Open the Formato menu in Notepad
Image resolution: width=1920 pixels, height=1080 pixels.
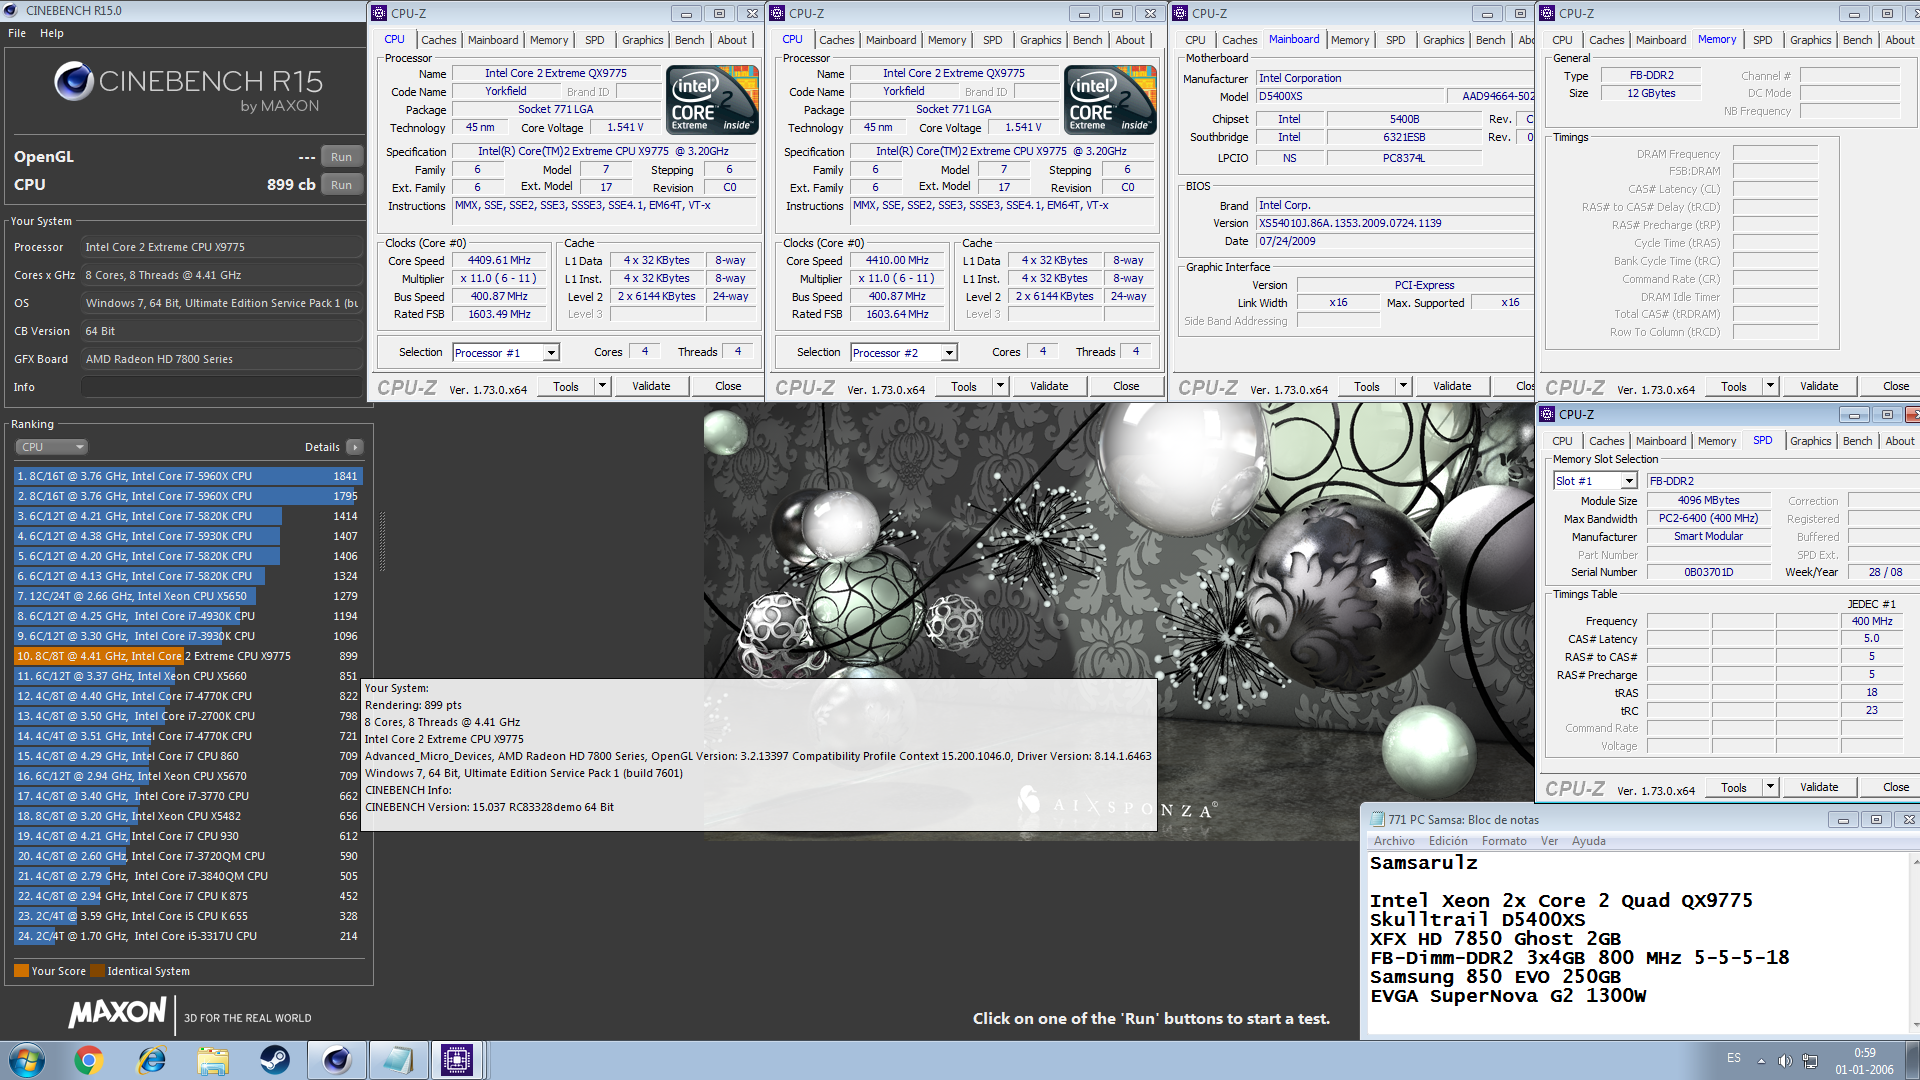click(1504, 841)
